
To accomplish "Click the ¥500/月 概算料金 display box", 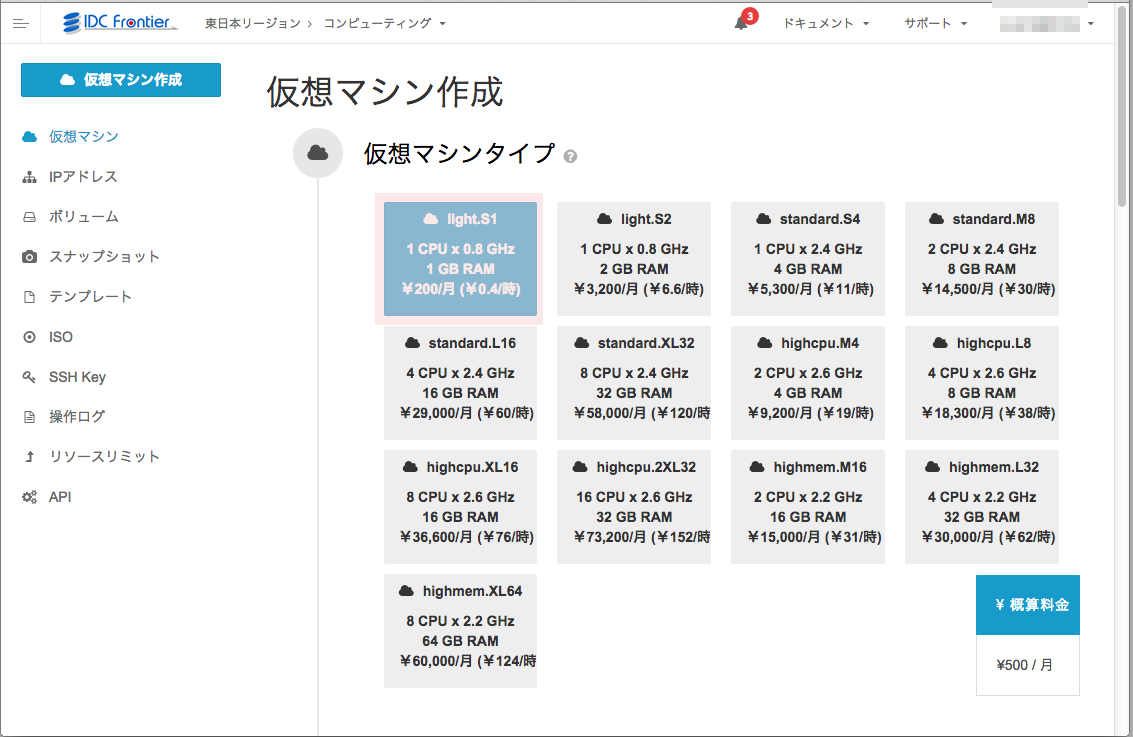I will pos(1027,663).
